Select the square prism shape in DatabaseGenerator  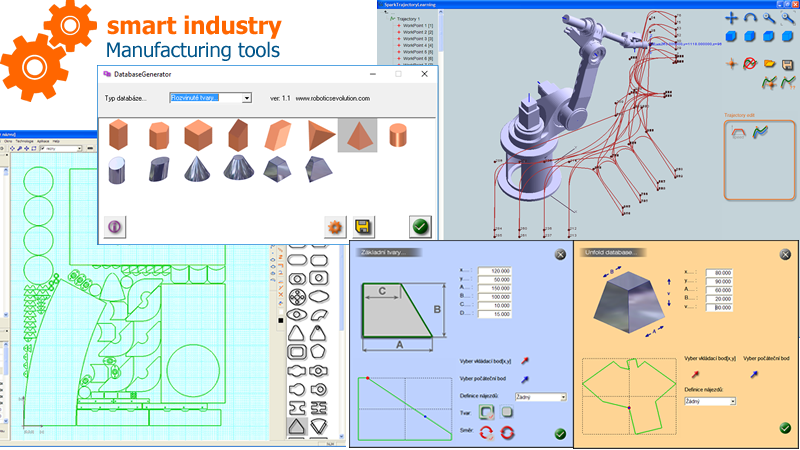click(x=118, y=135)
